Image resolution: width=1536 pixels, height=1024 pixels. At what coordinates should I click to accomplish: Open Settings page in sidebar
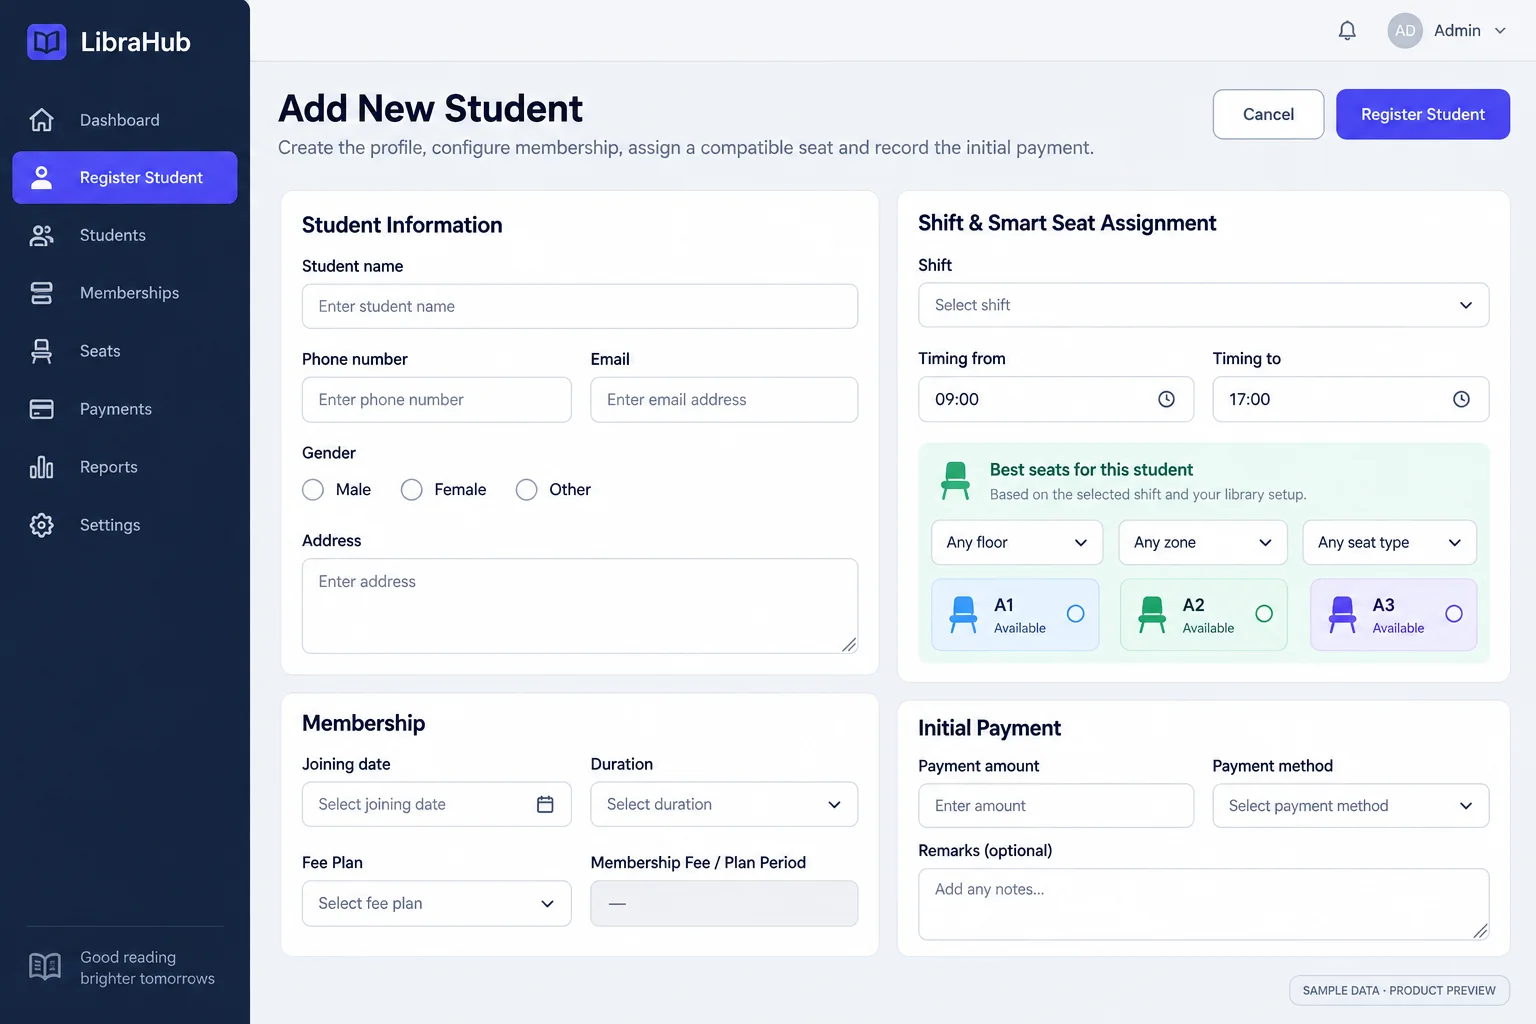click(x=124, y=525)
